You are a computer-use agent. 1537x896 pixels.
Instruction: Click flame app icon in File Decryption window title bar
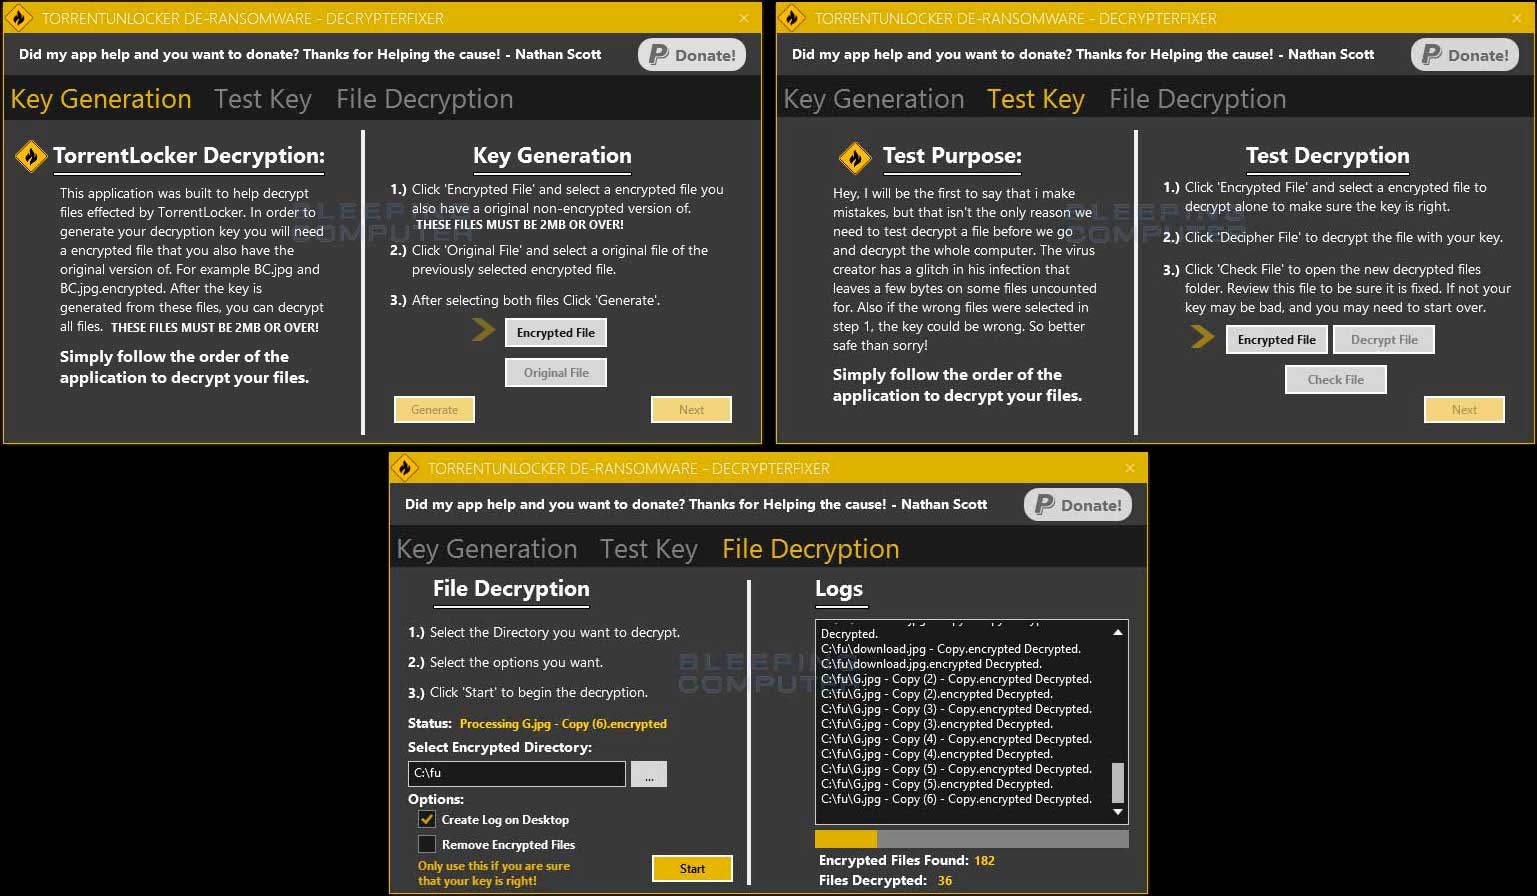pyautogui.click(x=405, y=467)
